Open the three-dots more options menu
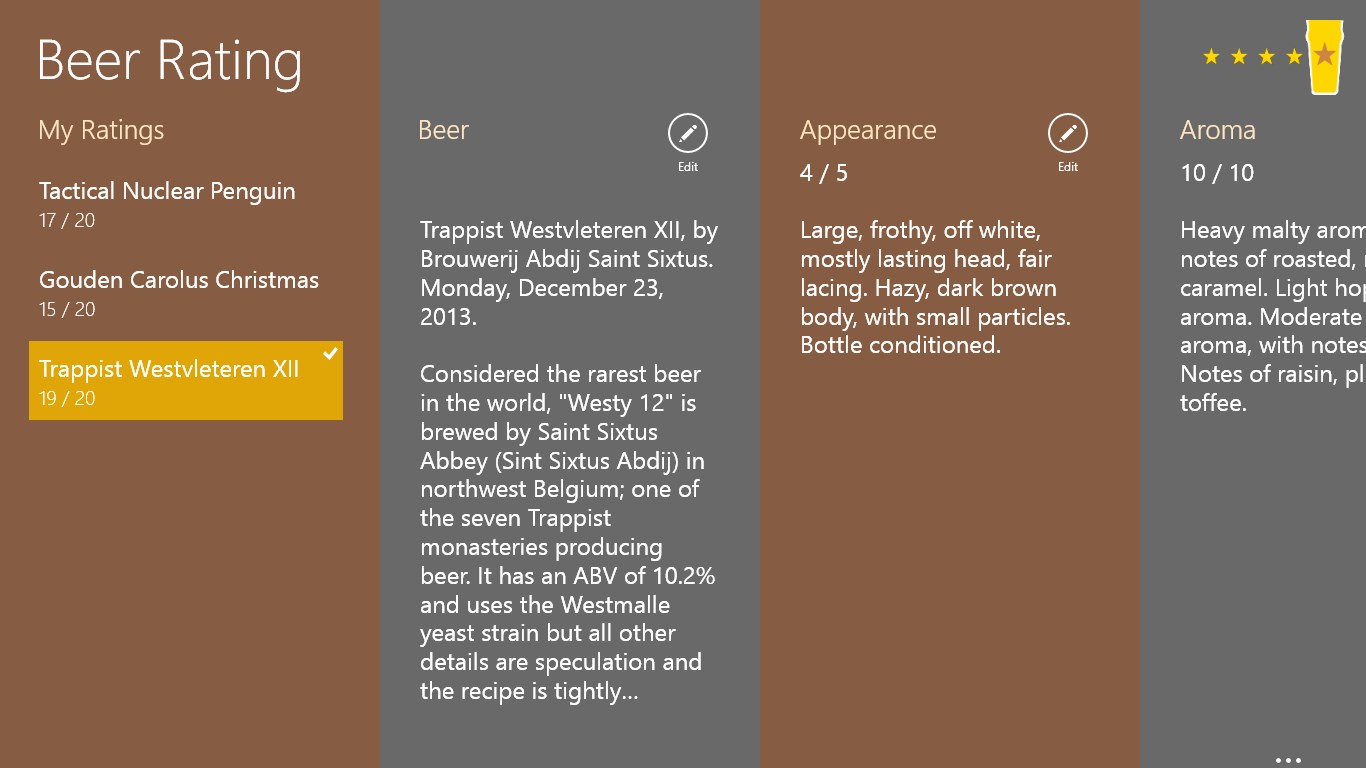 (1288, 760)
